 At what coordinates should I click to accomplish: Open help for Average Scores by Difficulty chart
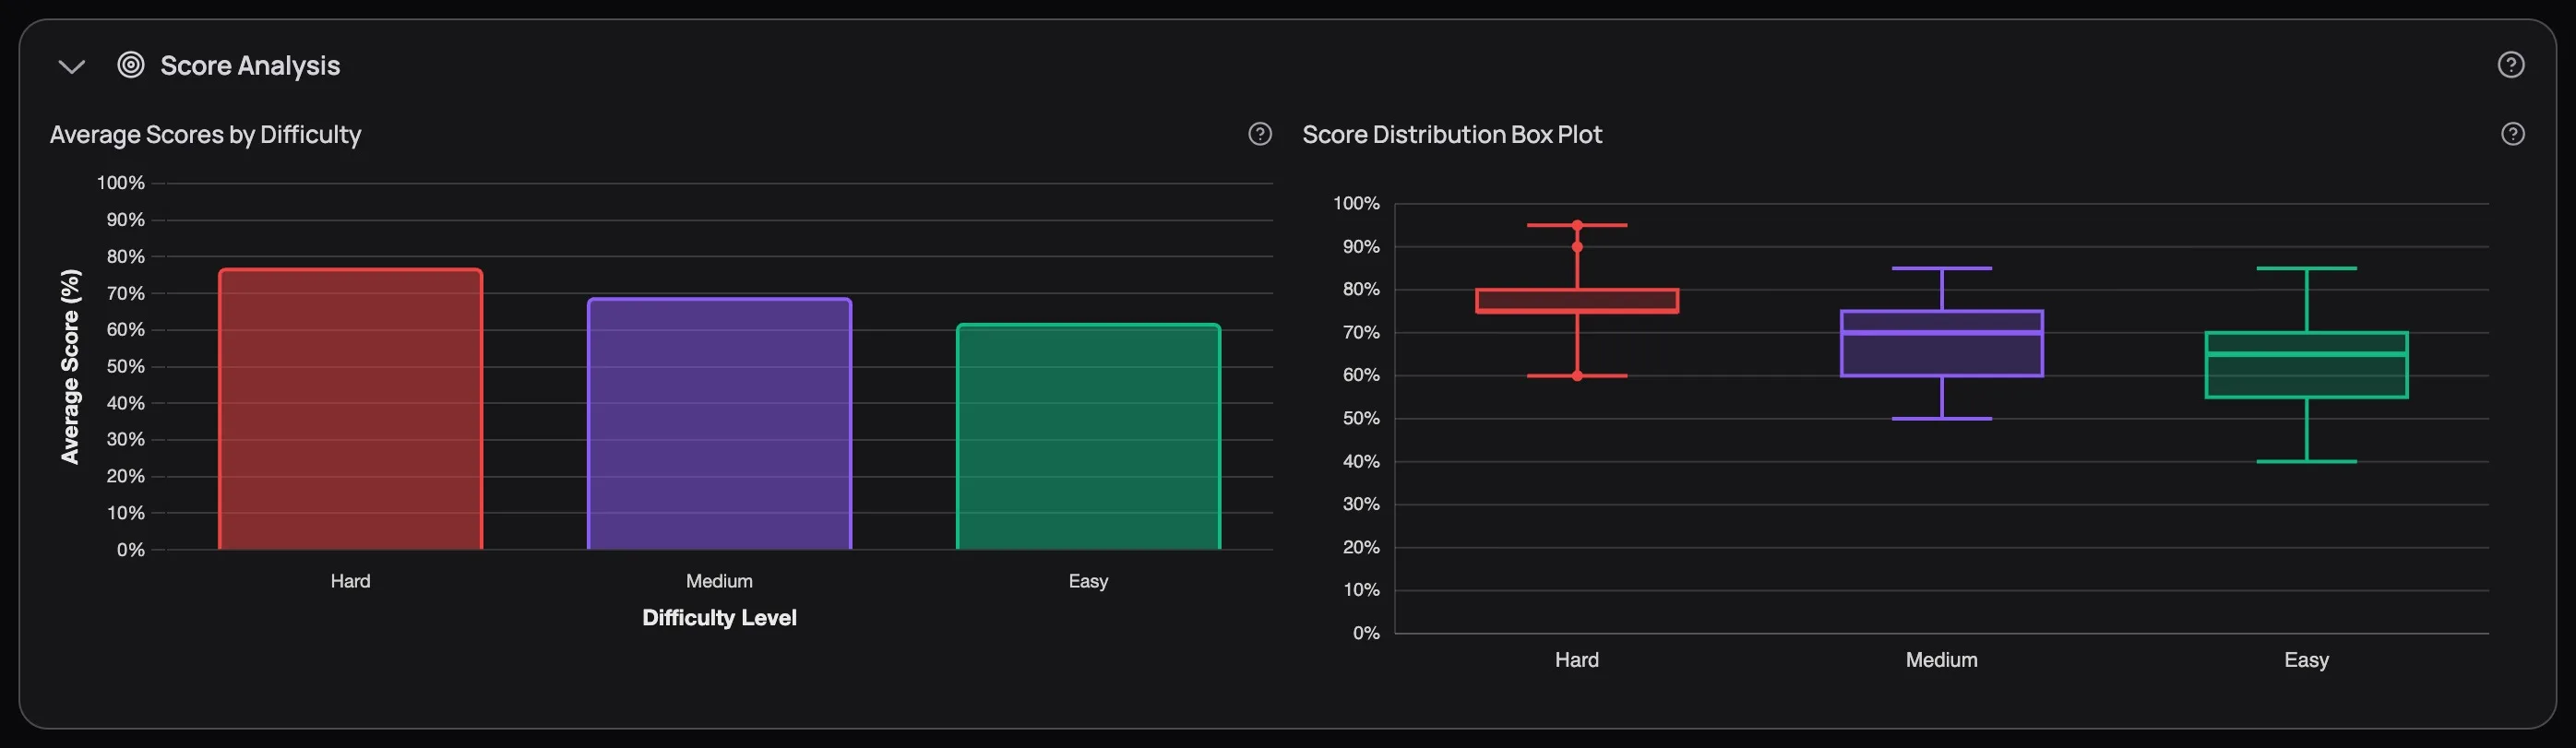click(x=1259, y=131)
